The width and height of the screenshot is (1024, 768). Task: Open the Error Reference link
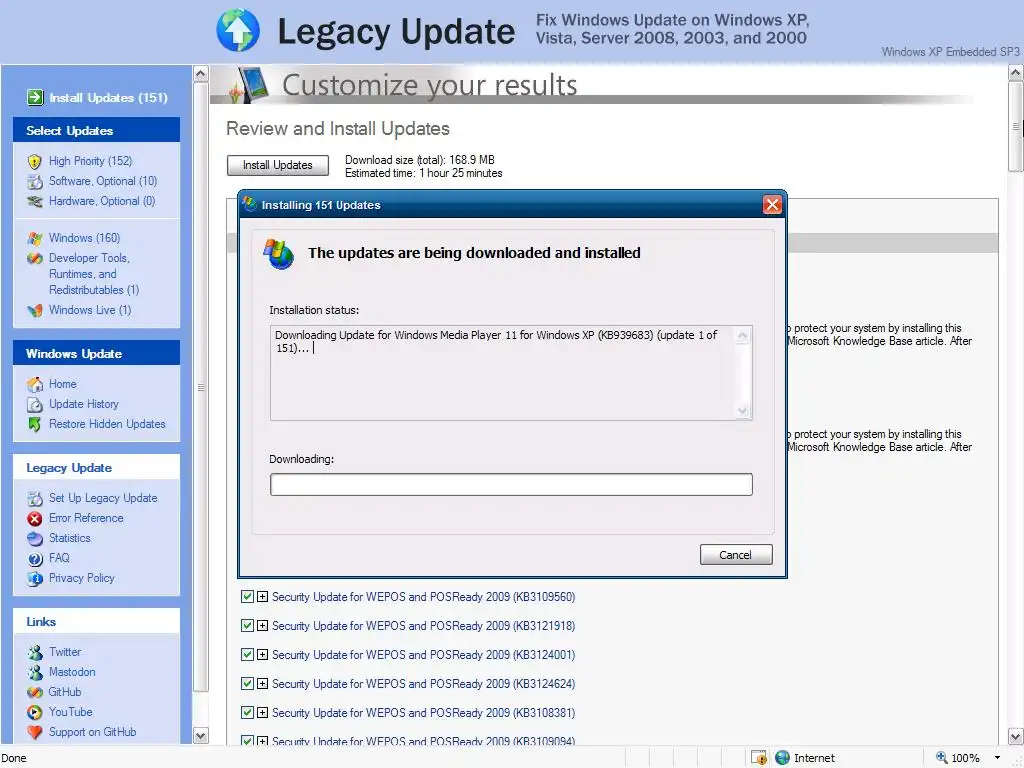86,518
